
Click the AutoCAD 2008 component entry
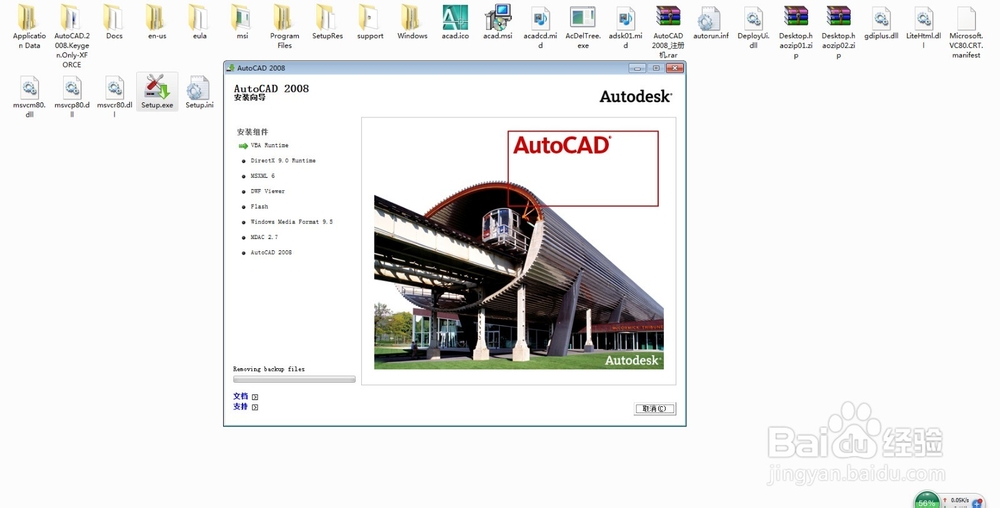pyautogui.click(x=271, y=252)
